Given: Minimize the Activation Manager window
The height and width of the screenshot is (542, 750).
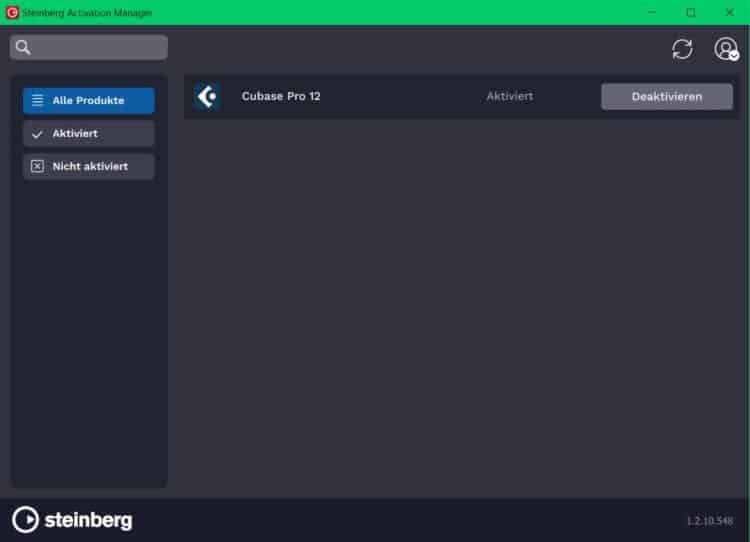Looking at the screenshot, I should [652, 12].
